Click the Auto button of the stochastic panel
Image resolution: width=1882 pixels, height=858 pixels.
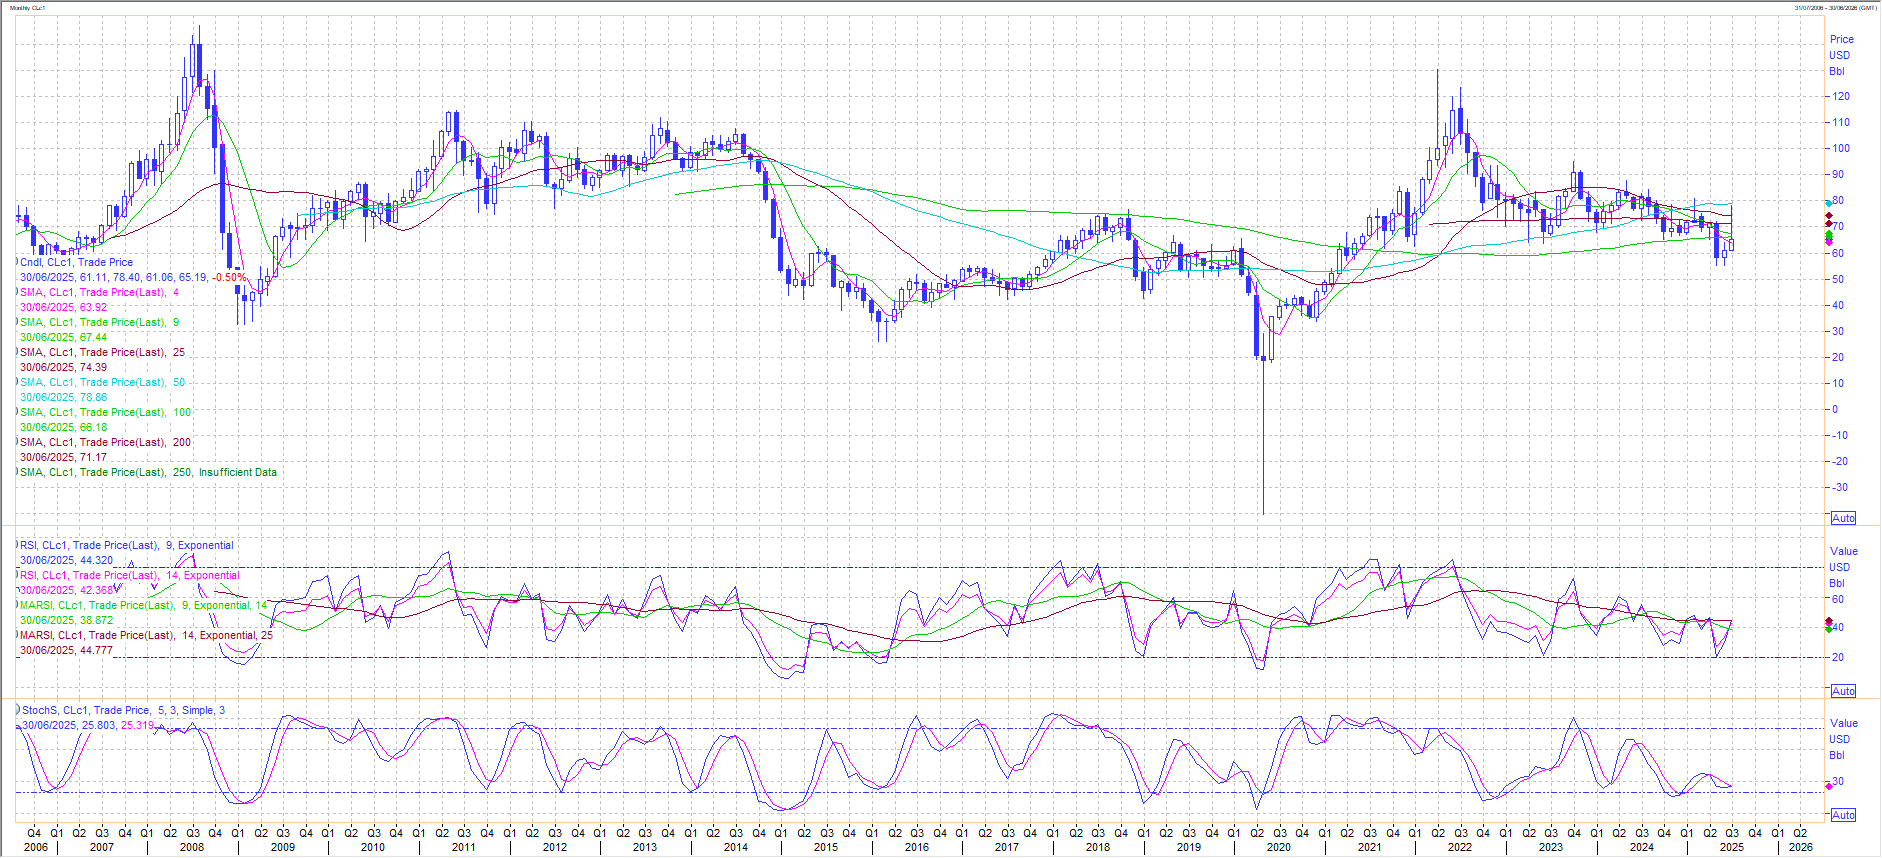point(1843,815)
